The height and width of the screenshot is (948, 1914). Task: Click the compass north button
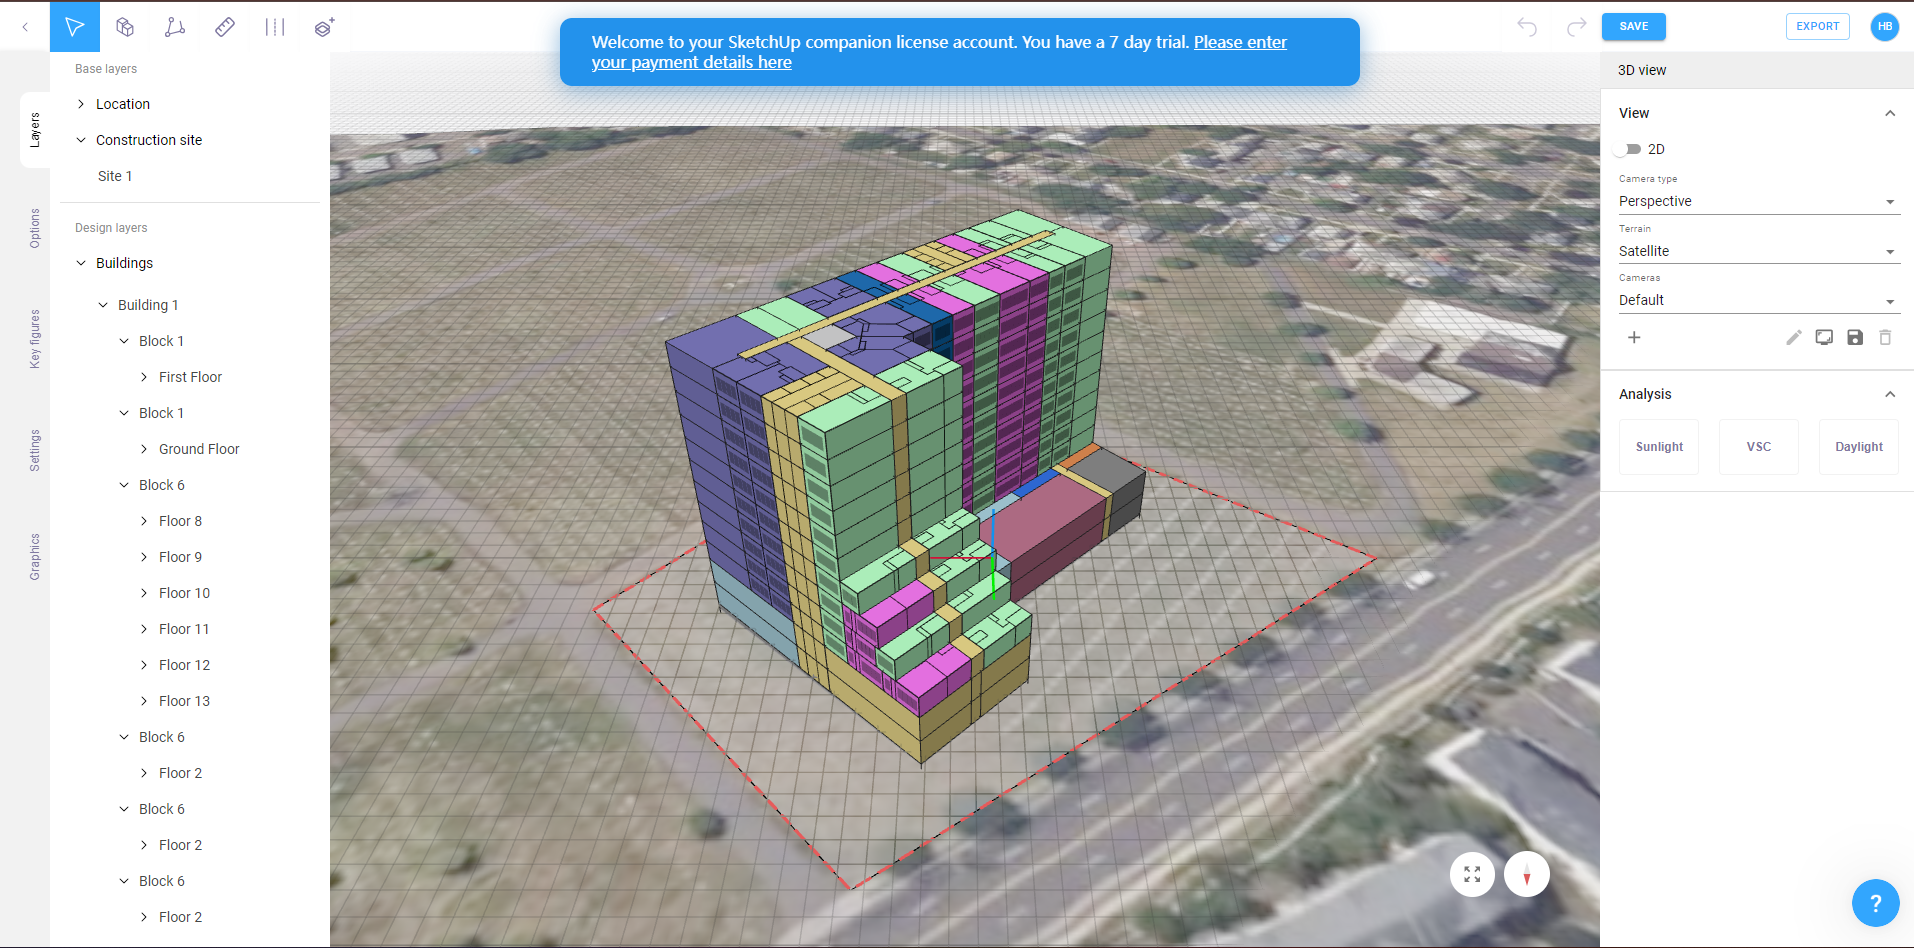tap(1526, 874)
